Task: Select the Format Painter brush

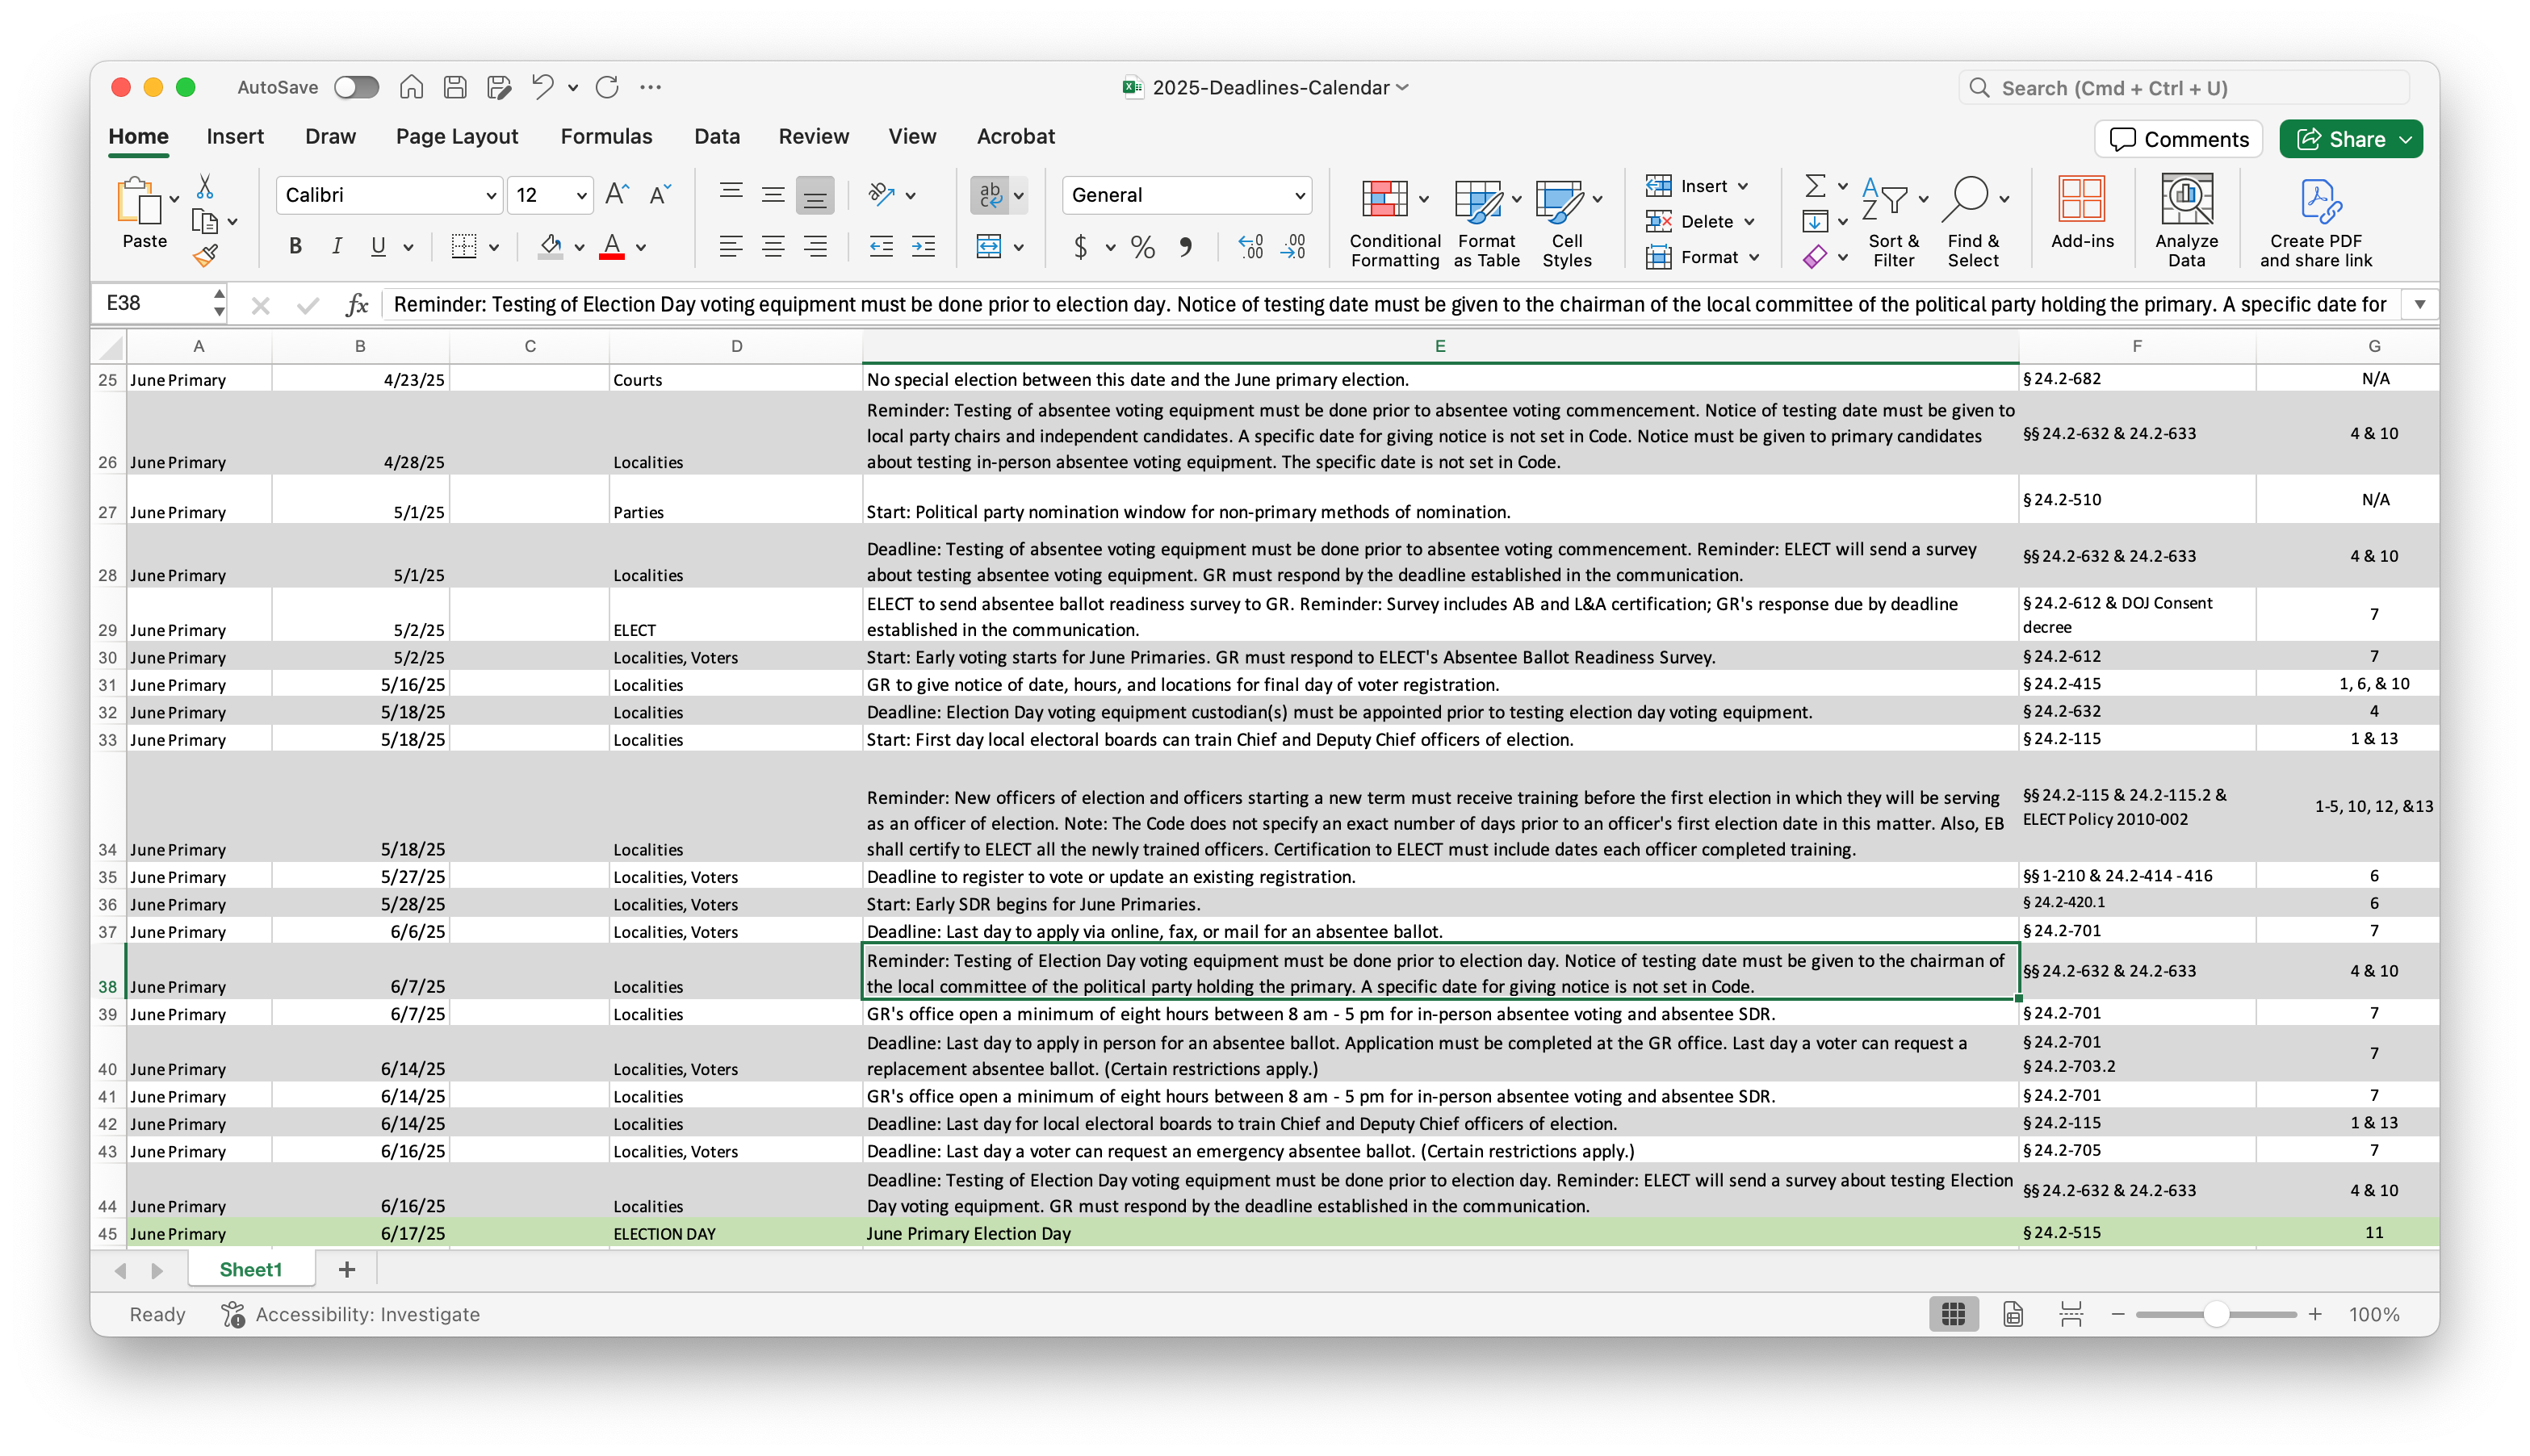Action: (x=205, y=256)
